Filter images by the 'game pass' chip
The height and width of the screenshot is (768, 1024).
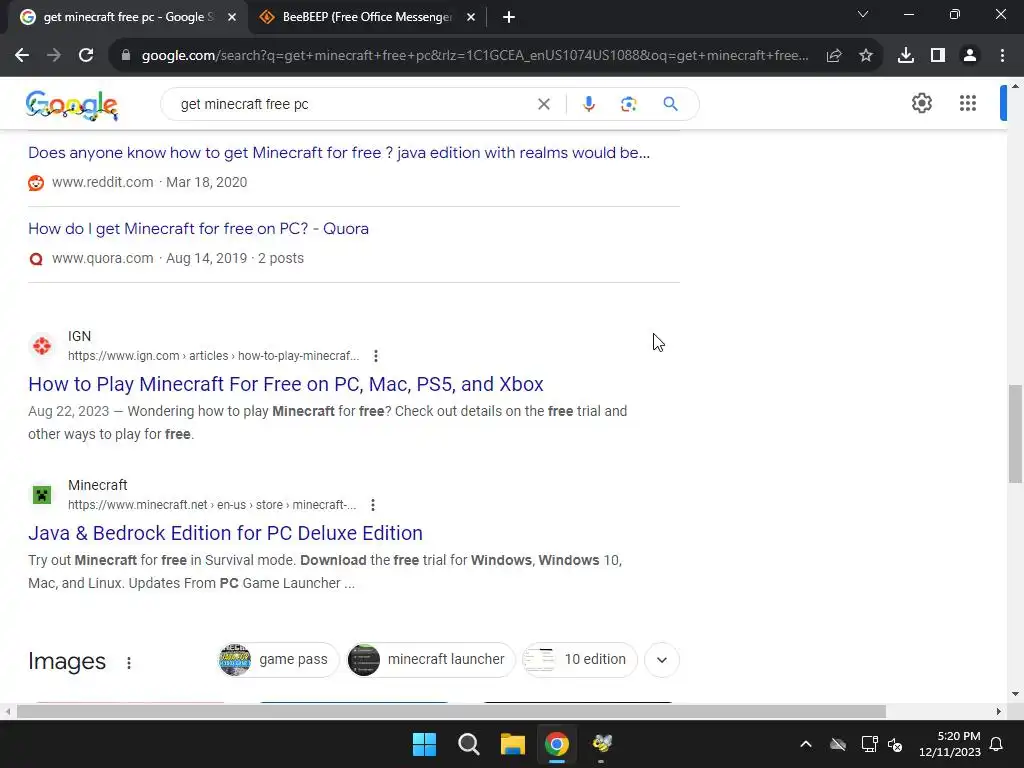pyautogui.click(x=278, y=660)
